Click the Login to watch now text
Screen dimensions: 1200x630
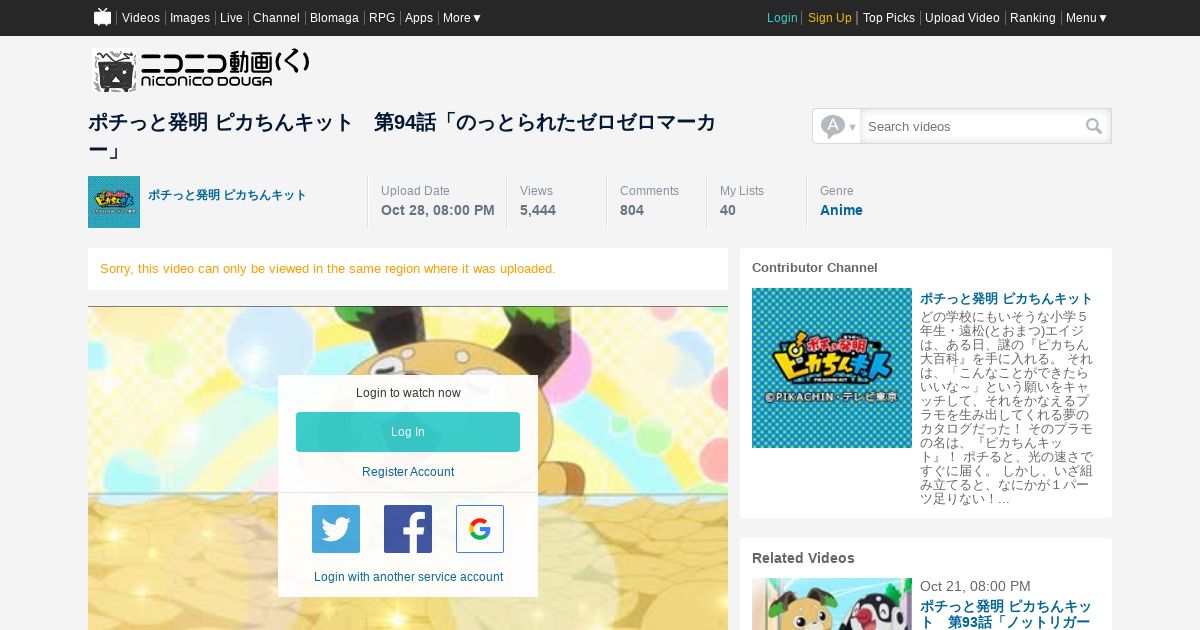[408, 393]
